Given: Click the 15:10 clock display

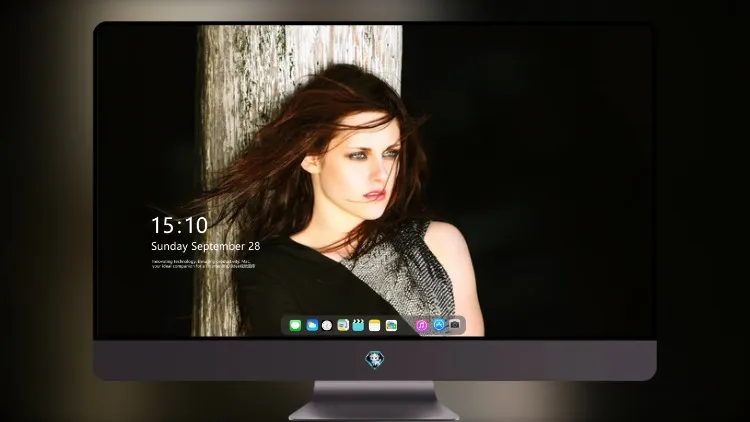Looking at the screenshot, I should 179,225.
